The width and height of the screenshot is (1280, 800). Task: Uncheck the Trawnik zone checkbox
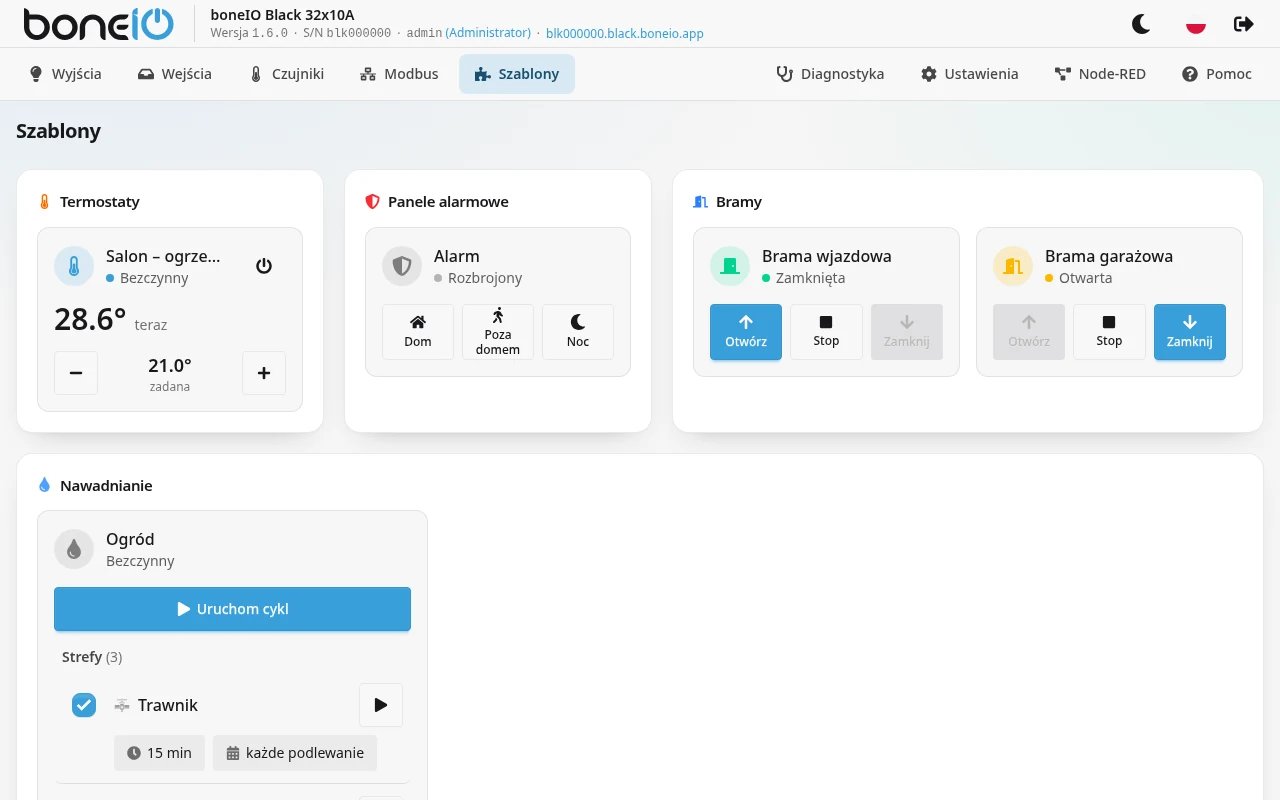tap(84, 705)
